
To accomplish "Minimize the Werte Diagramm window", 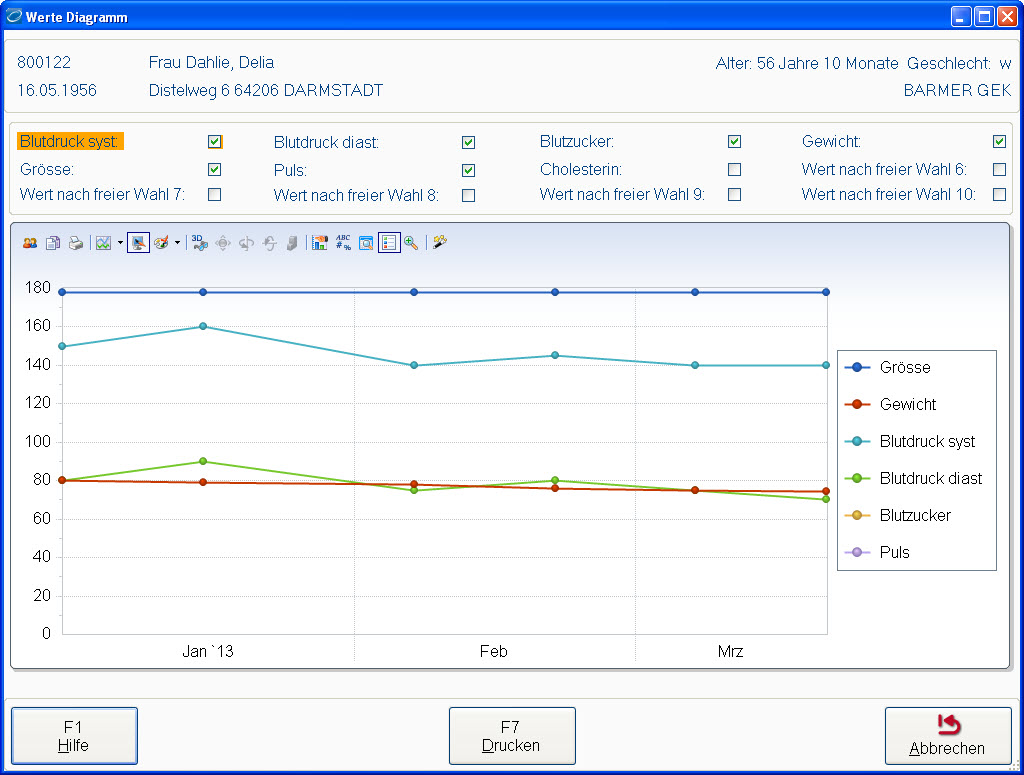I will [x=961, y=16].
